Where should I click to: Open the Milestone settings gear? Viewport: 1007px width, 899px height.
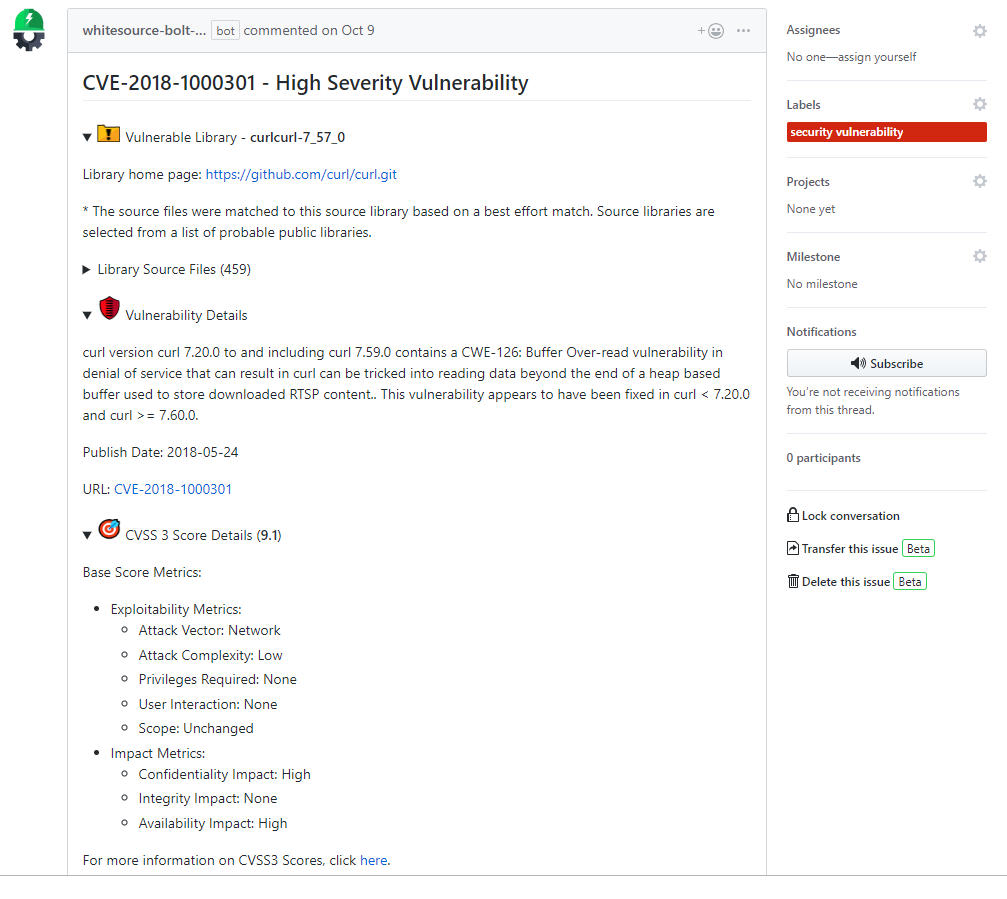tap(979, 256)
